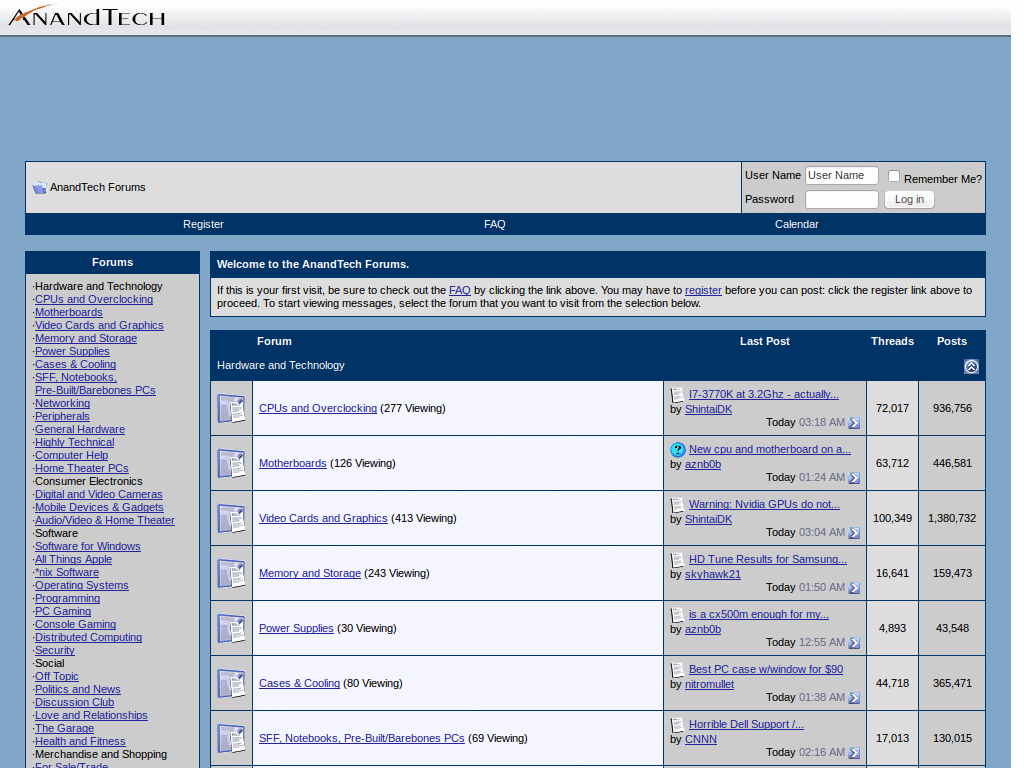The width and height of the screenshot is (1024, 768).
Task: Jump to last post in Cases & Cooling
Action: pos(853,697)
